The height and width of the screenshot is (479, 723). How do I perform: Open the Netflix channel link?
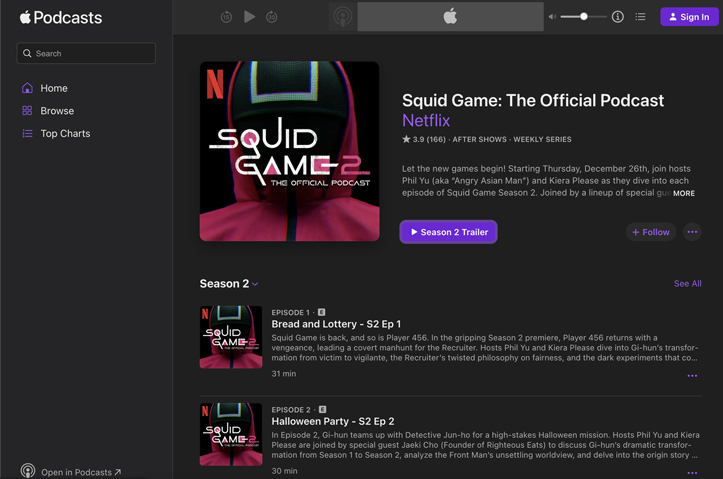[426, 120]
